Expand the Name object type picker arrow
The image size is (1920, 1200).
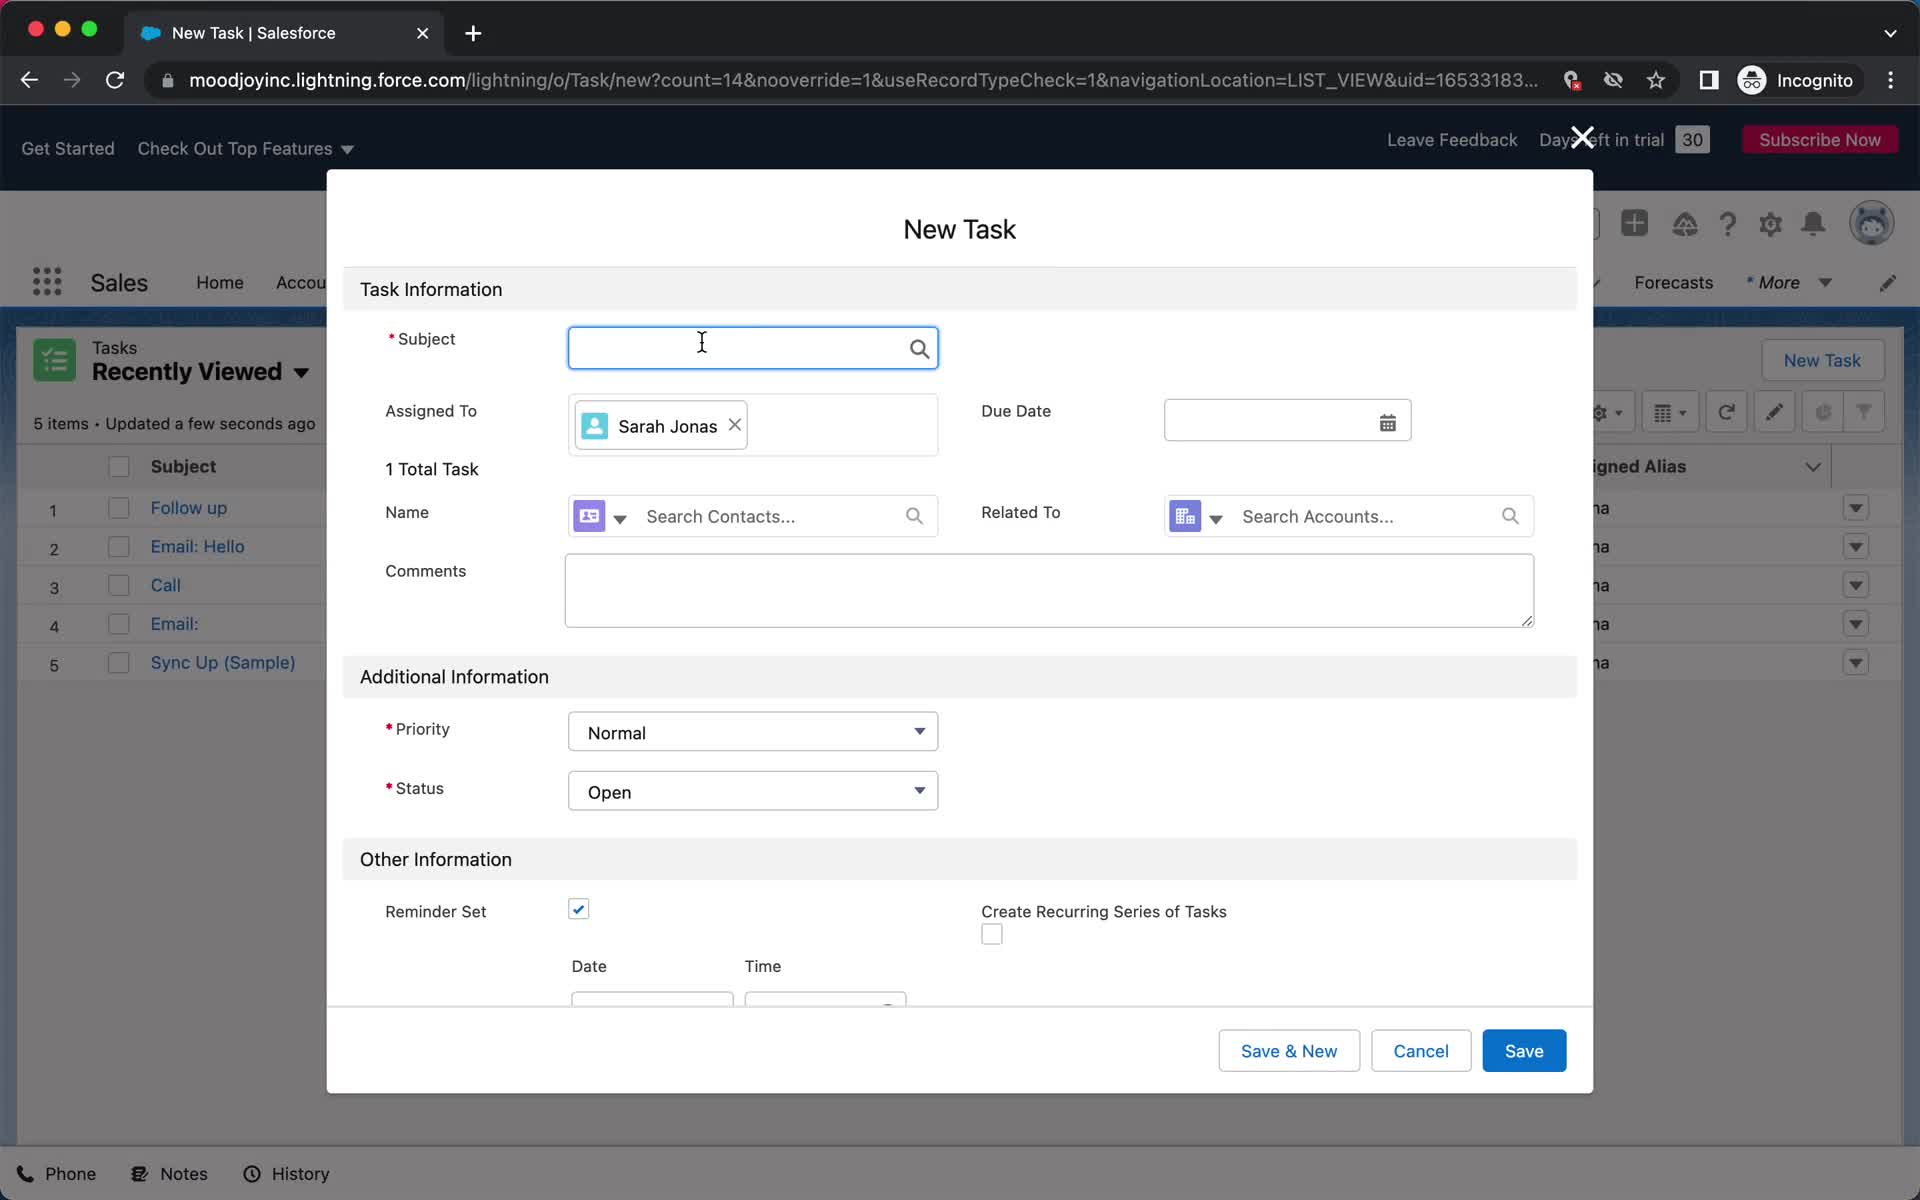620,518
